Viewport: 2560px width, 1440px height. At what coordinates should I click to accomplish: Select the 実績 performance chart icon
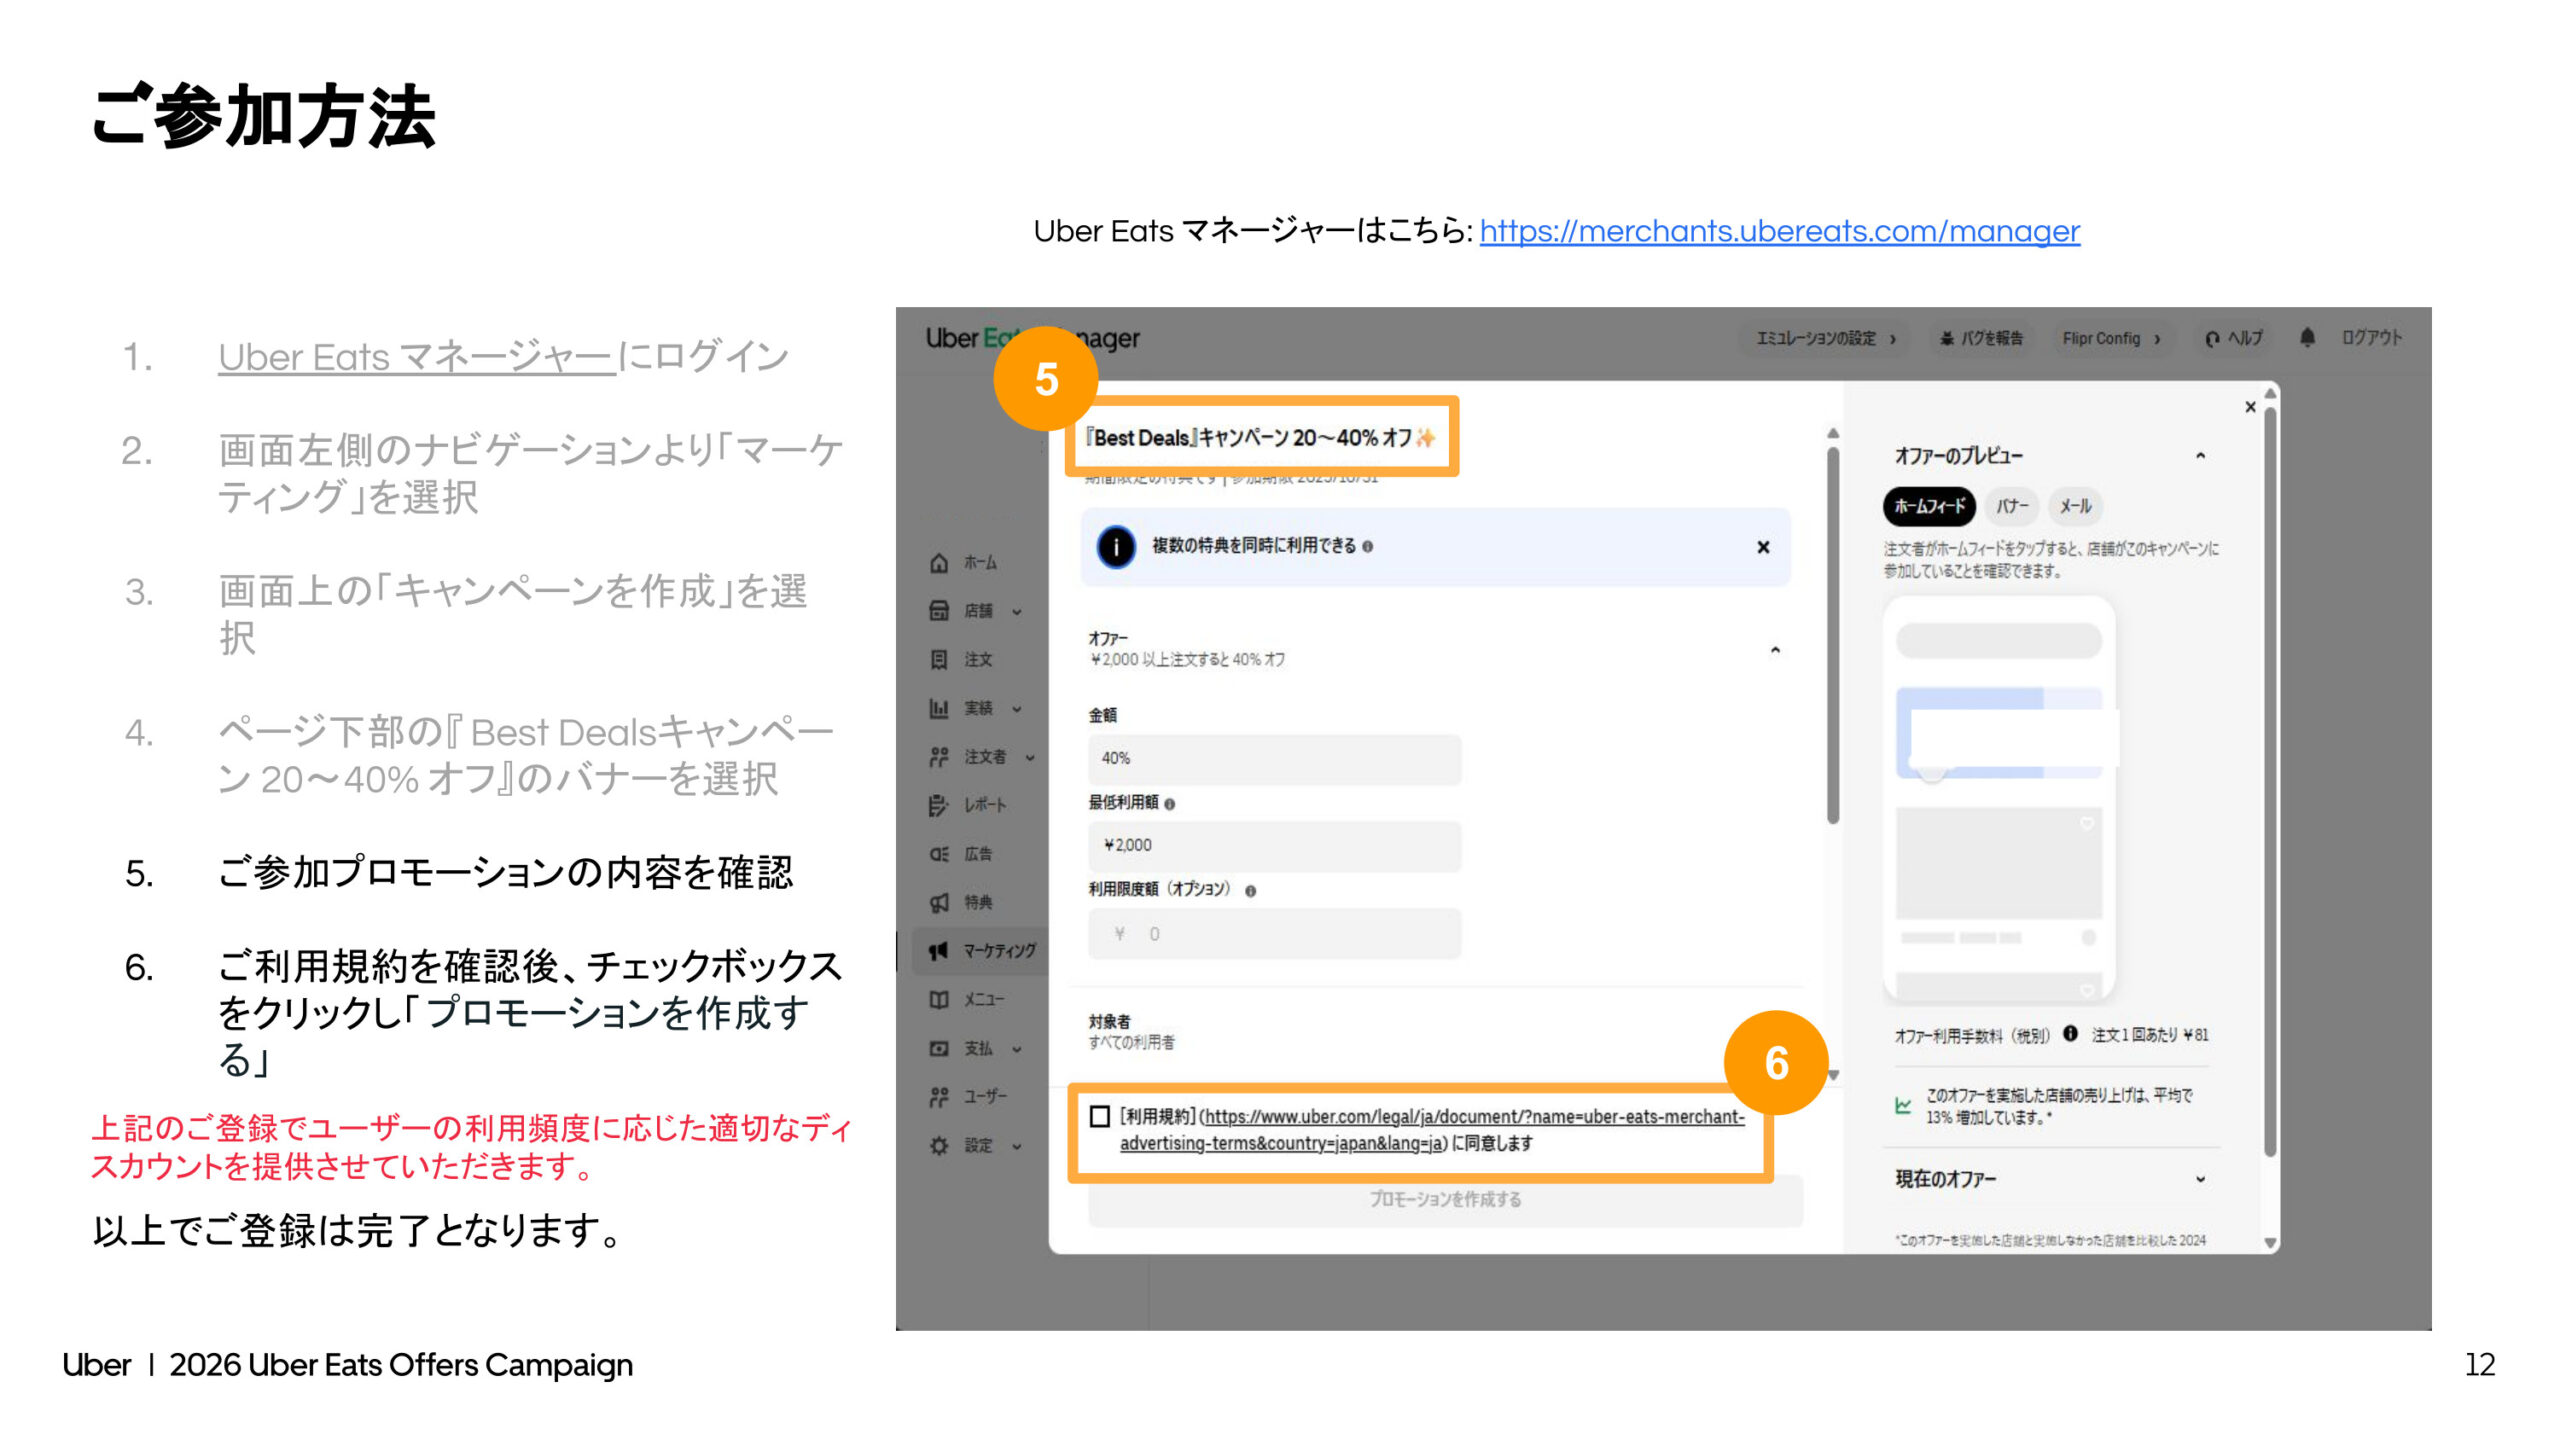click(939, 708)
